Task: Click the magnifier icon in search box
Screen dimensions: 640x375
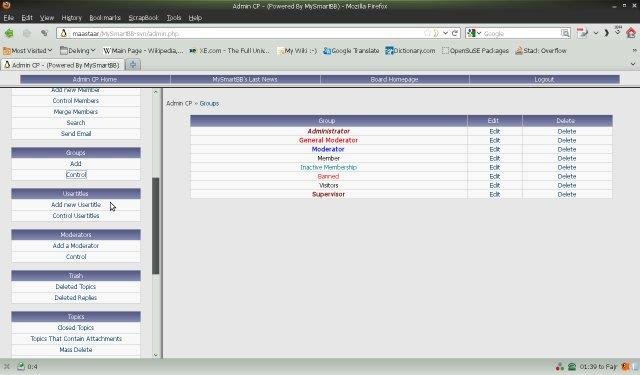Action: pyautogui.click(x=565, y=33)
